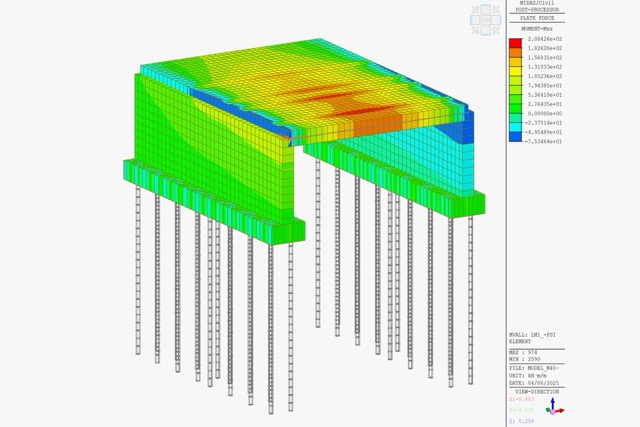Viewport: 640px width, 427px height.
Task: Click the legend value -4.95489e+01
Action: click(543, 132)
